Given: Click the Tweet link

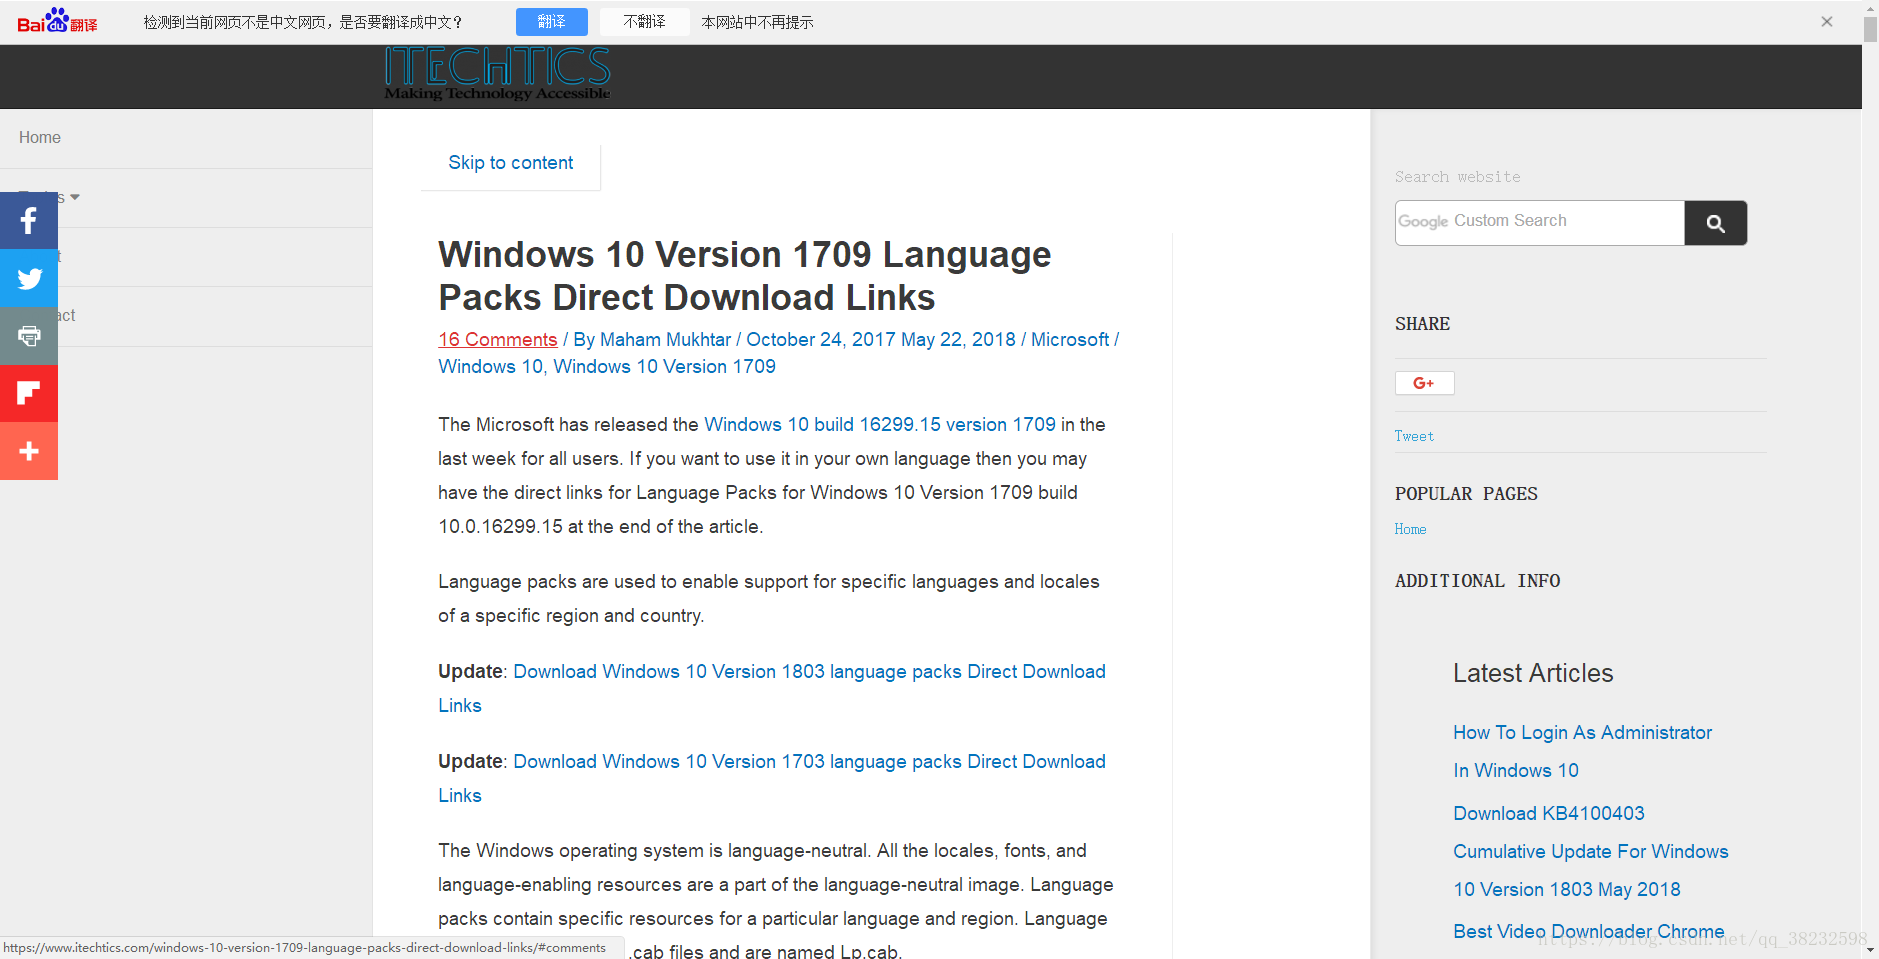Looking at the screenshot, I should pos(1414,436).
